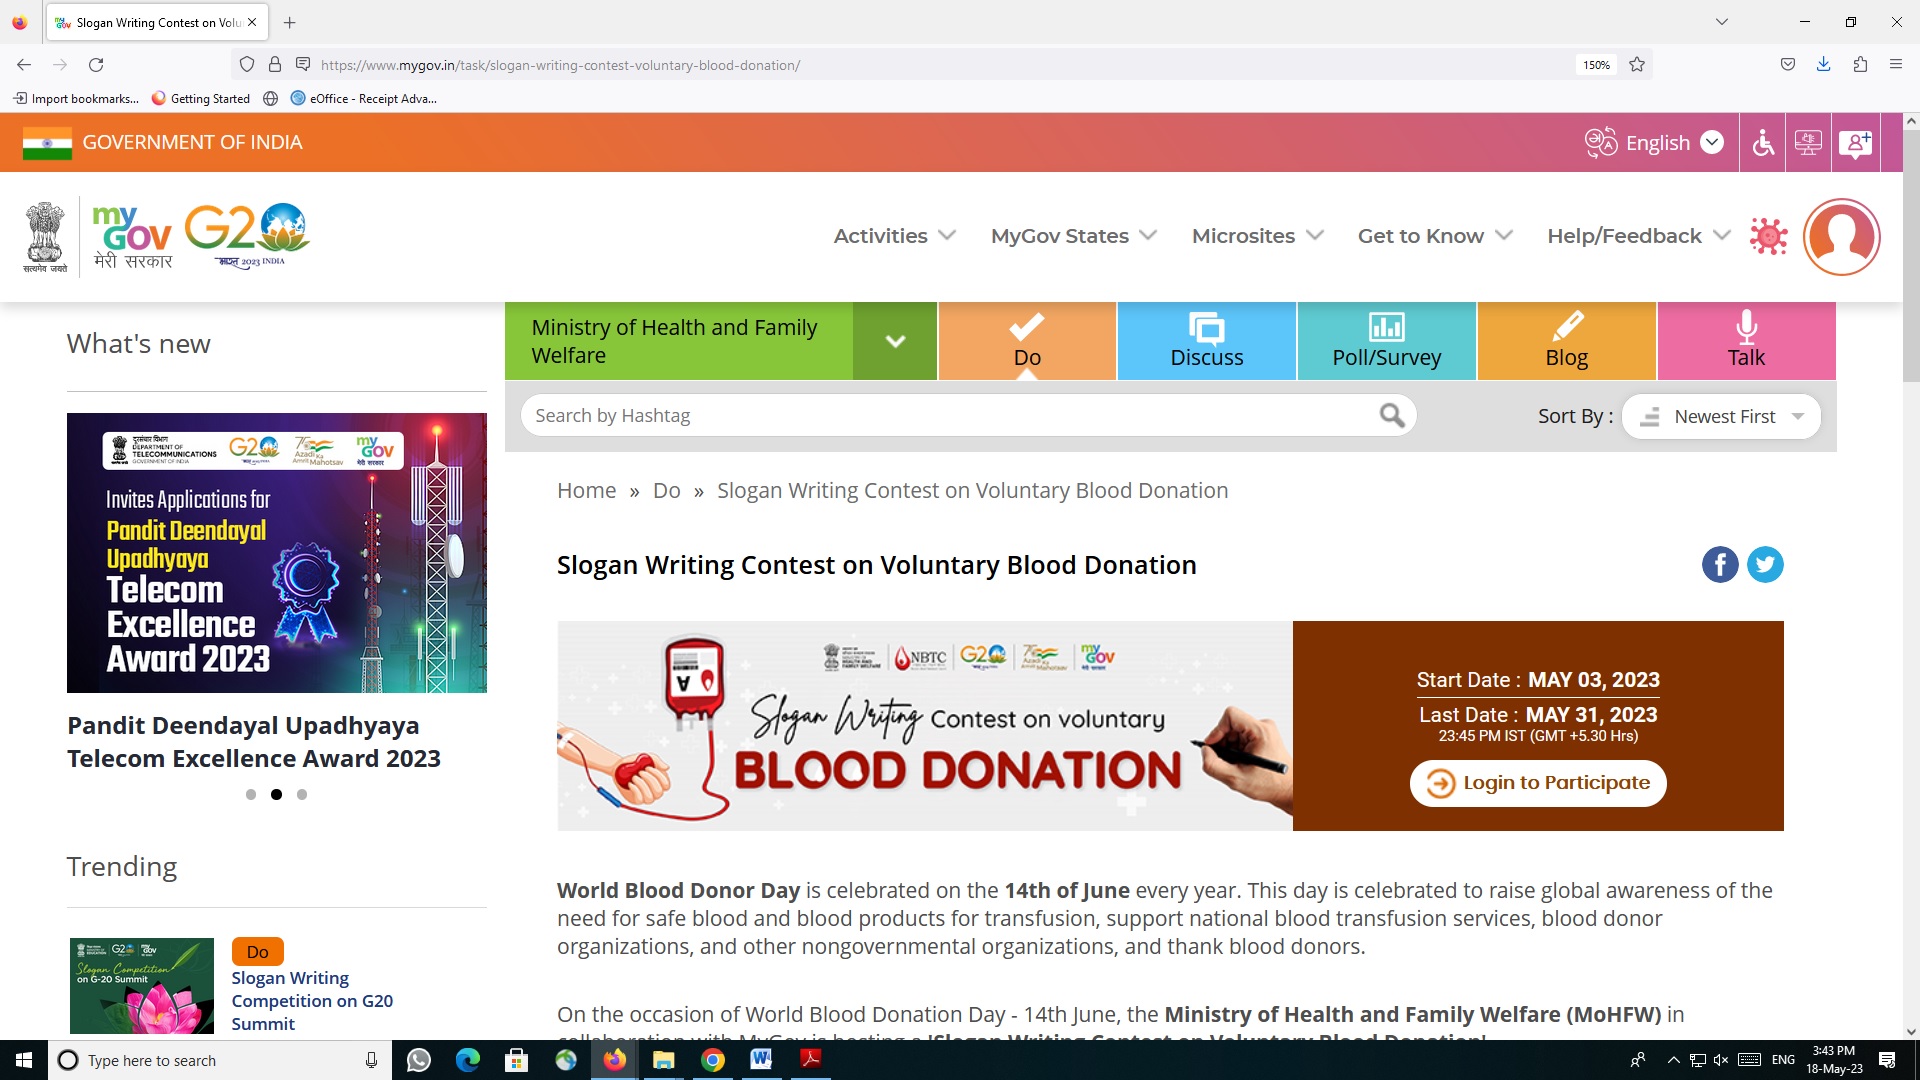Select first carousel dot indicator
The image size is (1920, 1080).
pos(251,795)
